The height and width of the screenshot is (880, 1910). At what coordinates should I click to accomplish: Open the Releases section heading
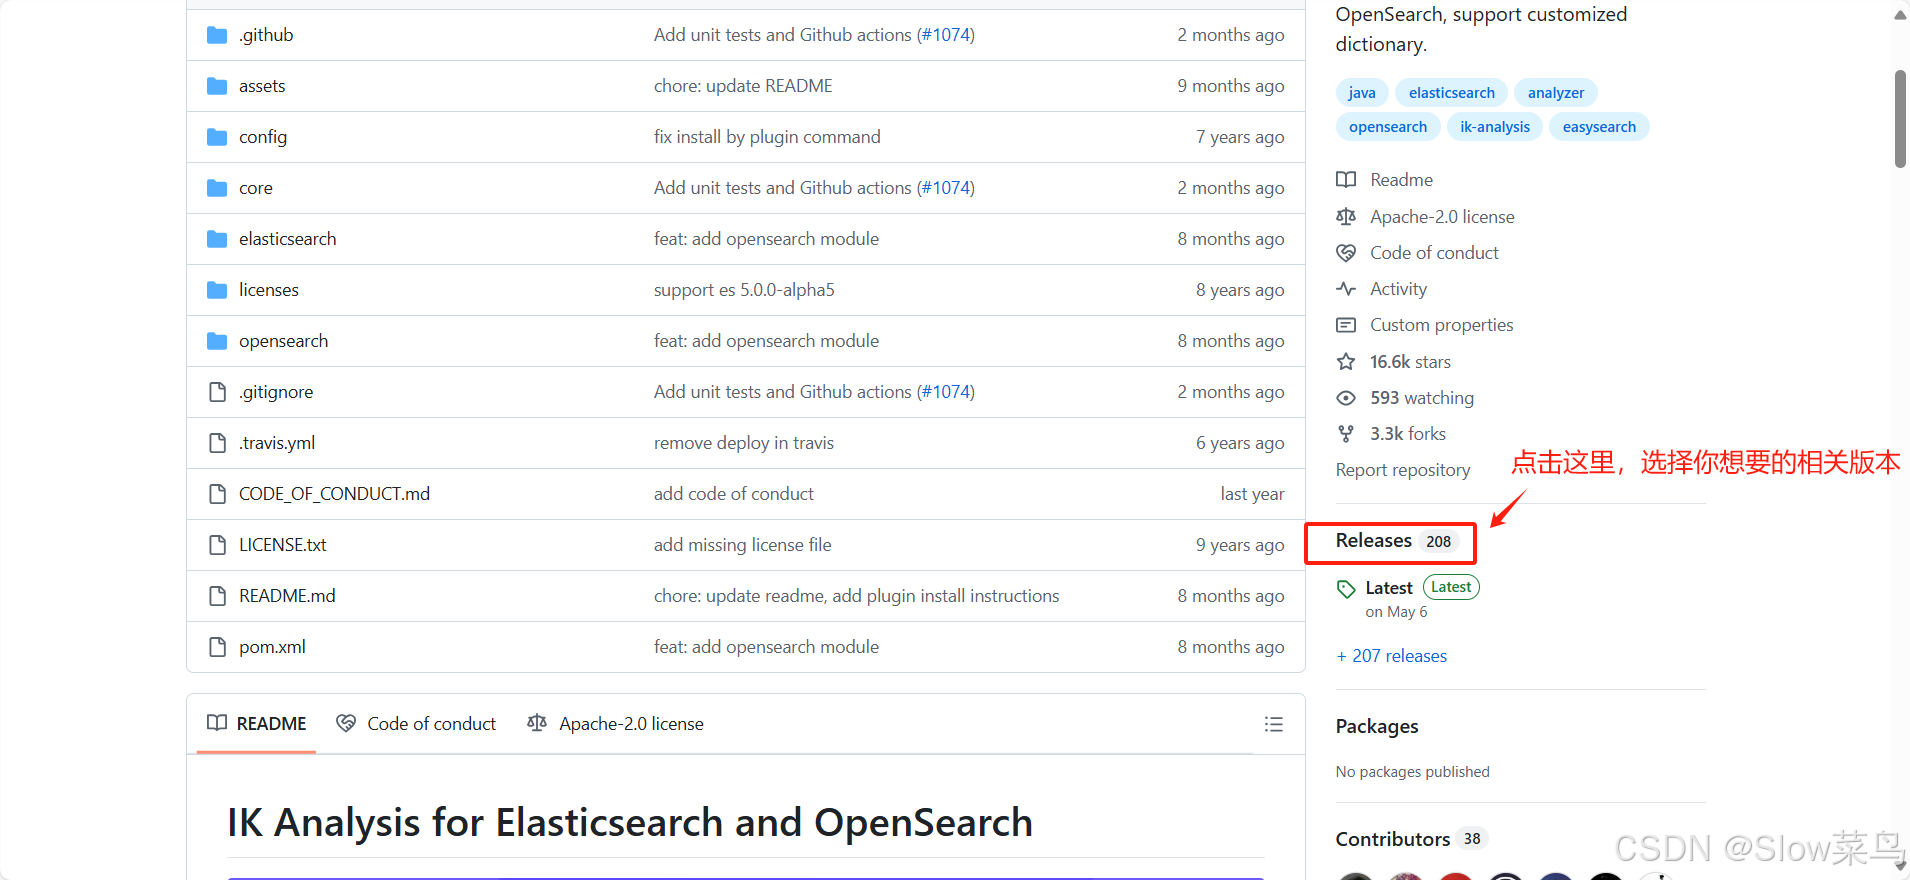1374,541
